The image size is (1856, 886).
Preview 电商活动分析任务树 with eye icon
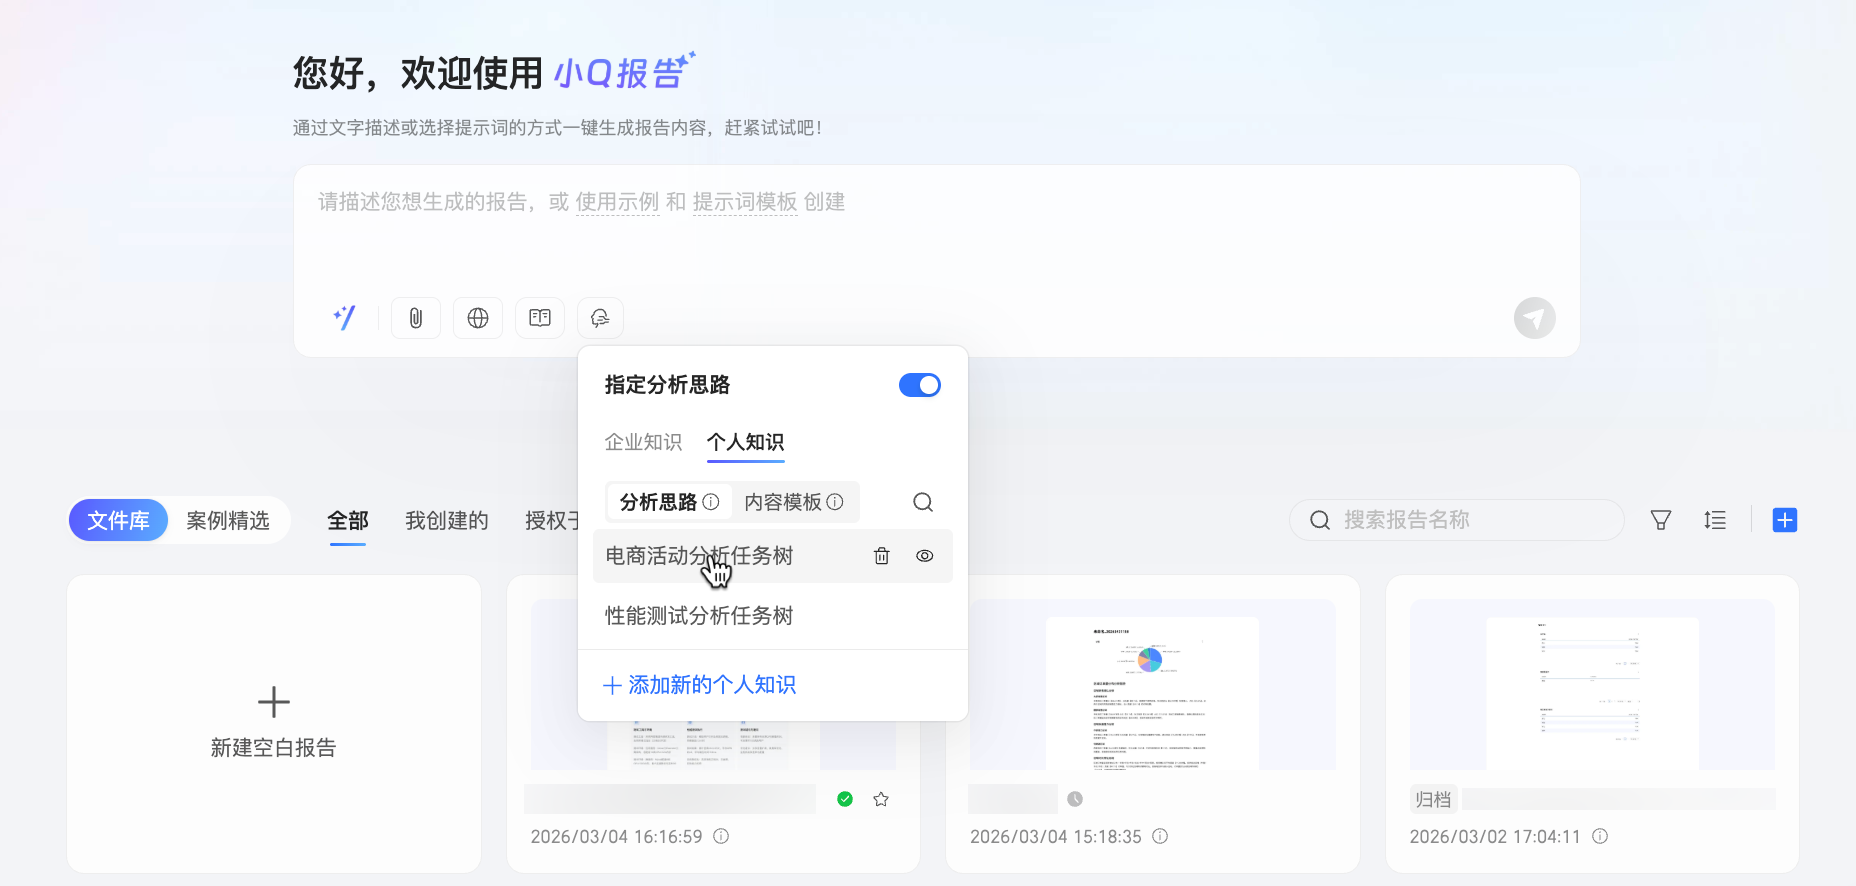925,556
